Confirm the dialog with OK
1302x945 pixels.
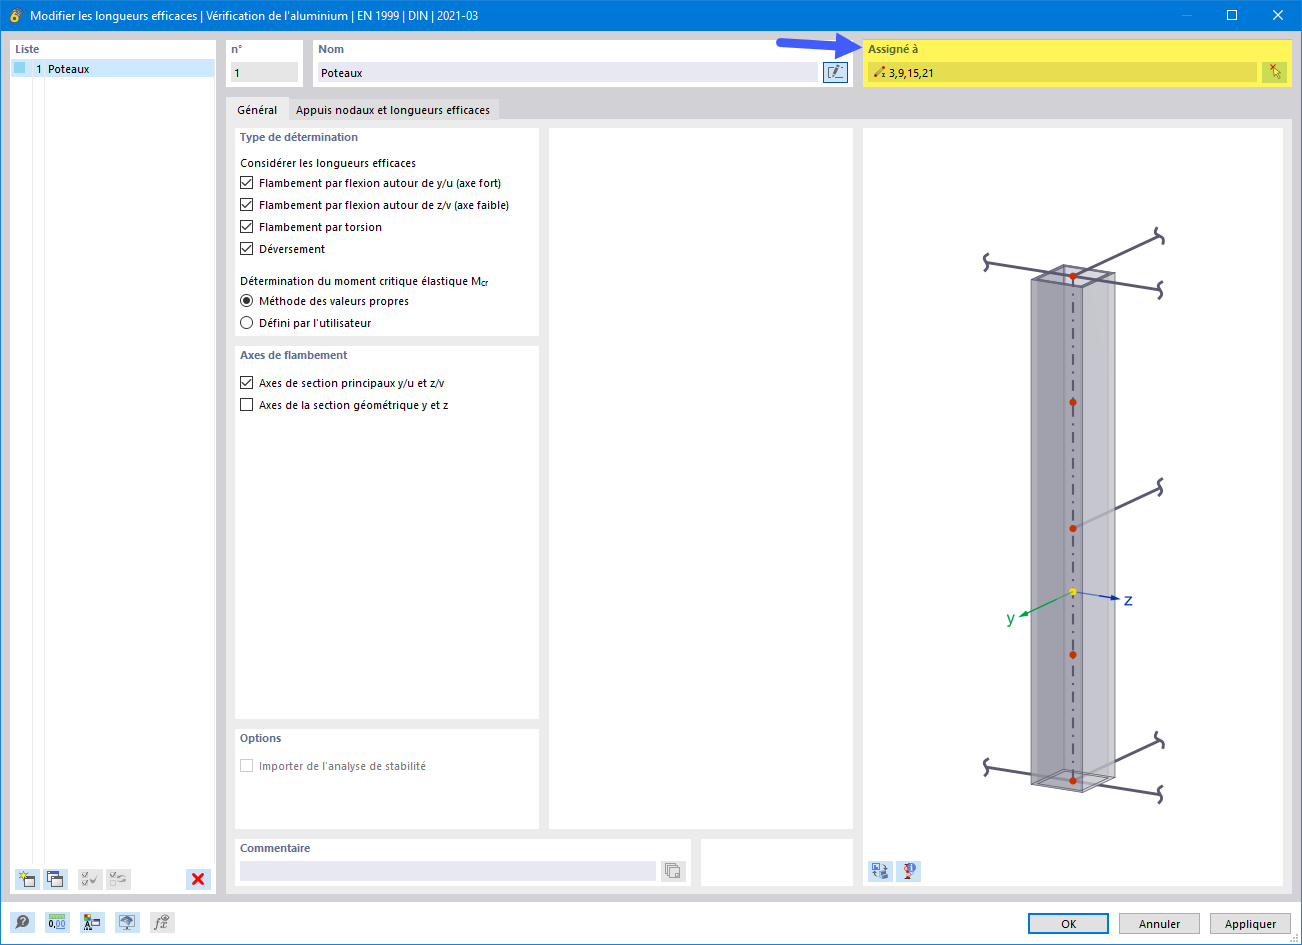tap(1068, 924)
